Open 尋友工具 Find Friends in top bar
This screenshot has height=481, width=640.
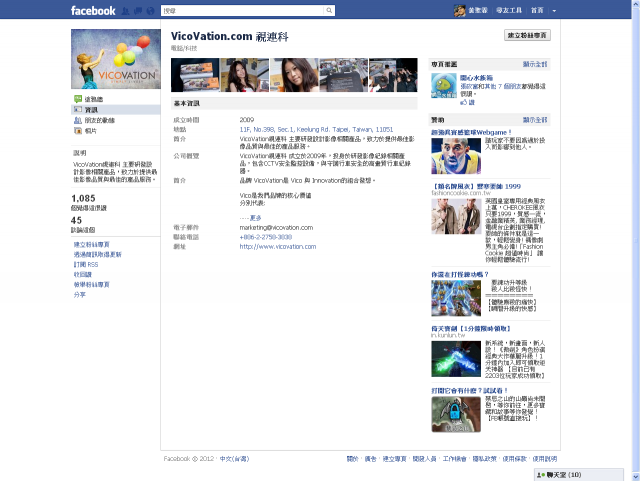click(509, 11)
